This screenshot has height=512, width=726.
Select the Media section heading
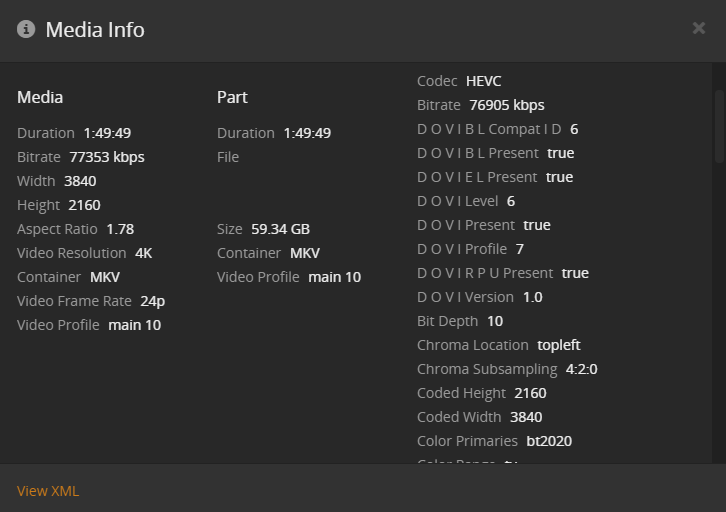click(x=40, y=97)
